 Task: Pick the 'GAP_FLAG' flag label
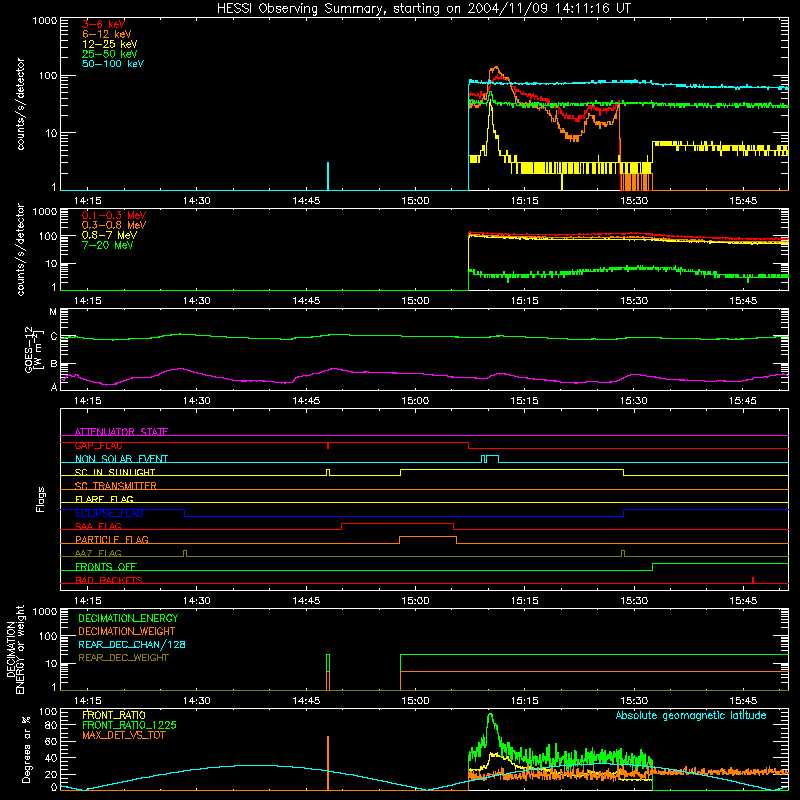pyautogui.click(x=98, y=445)
